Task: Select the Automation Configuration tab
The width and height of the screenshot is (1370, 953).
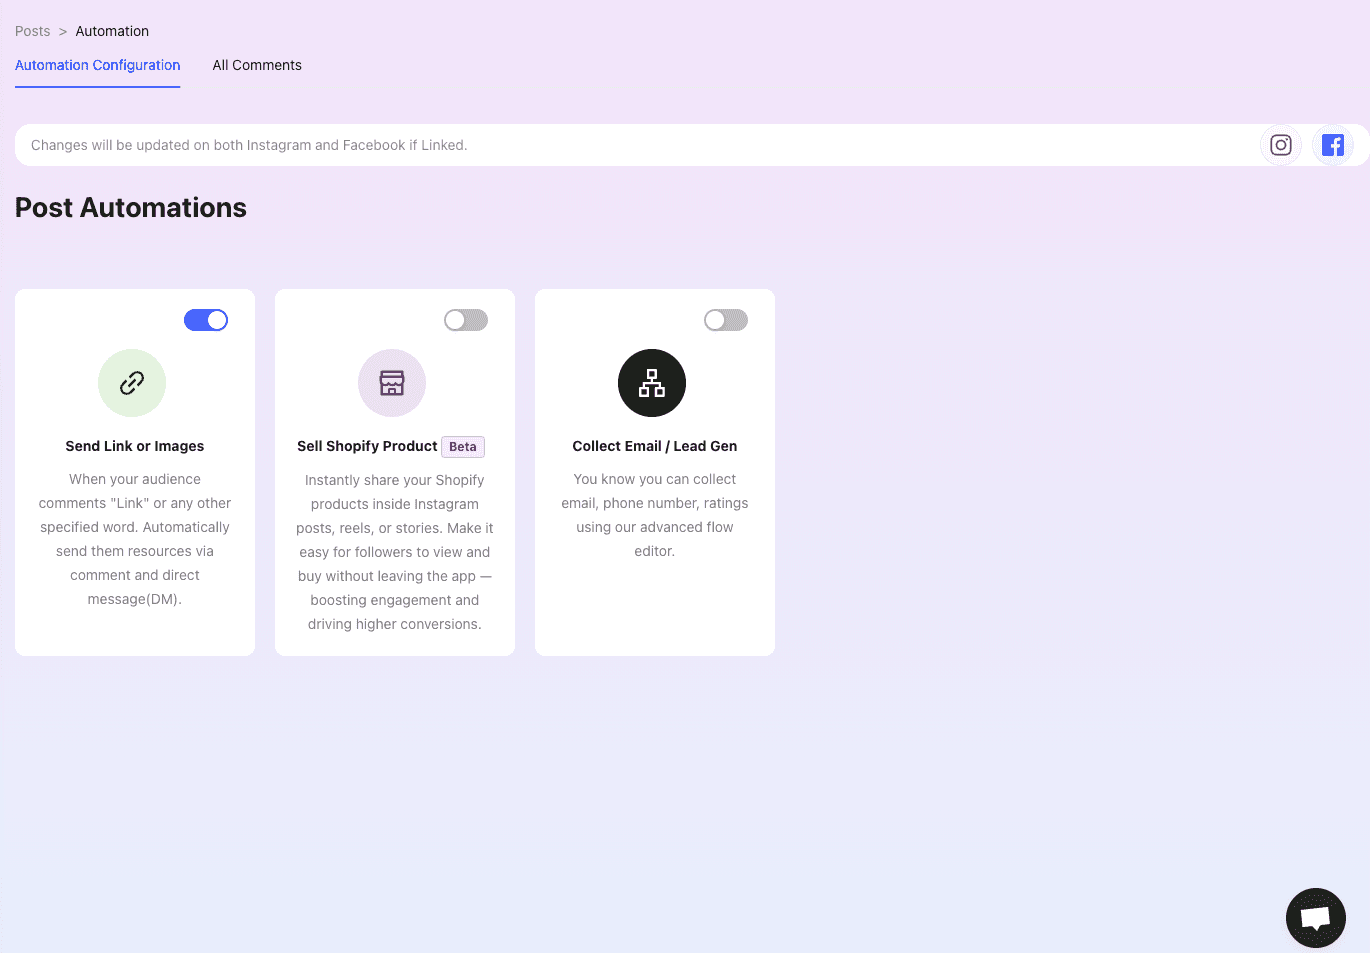Action: tap(97, 65)
